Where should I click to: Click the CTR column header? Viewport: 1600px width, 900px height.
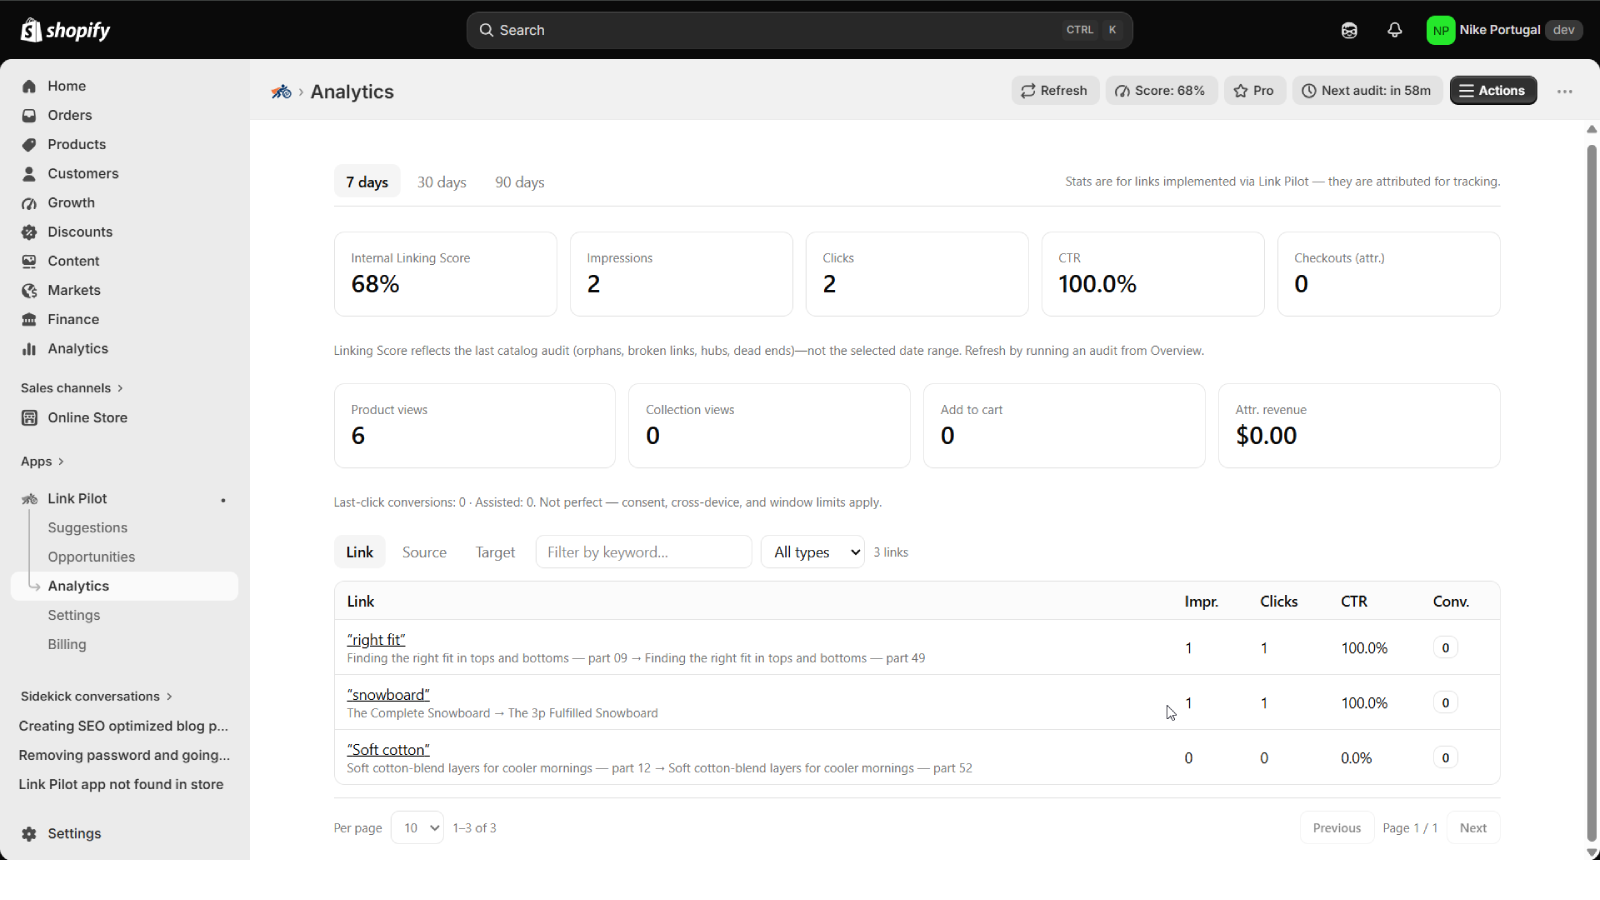[x=1354, y=601]
